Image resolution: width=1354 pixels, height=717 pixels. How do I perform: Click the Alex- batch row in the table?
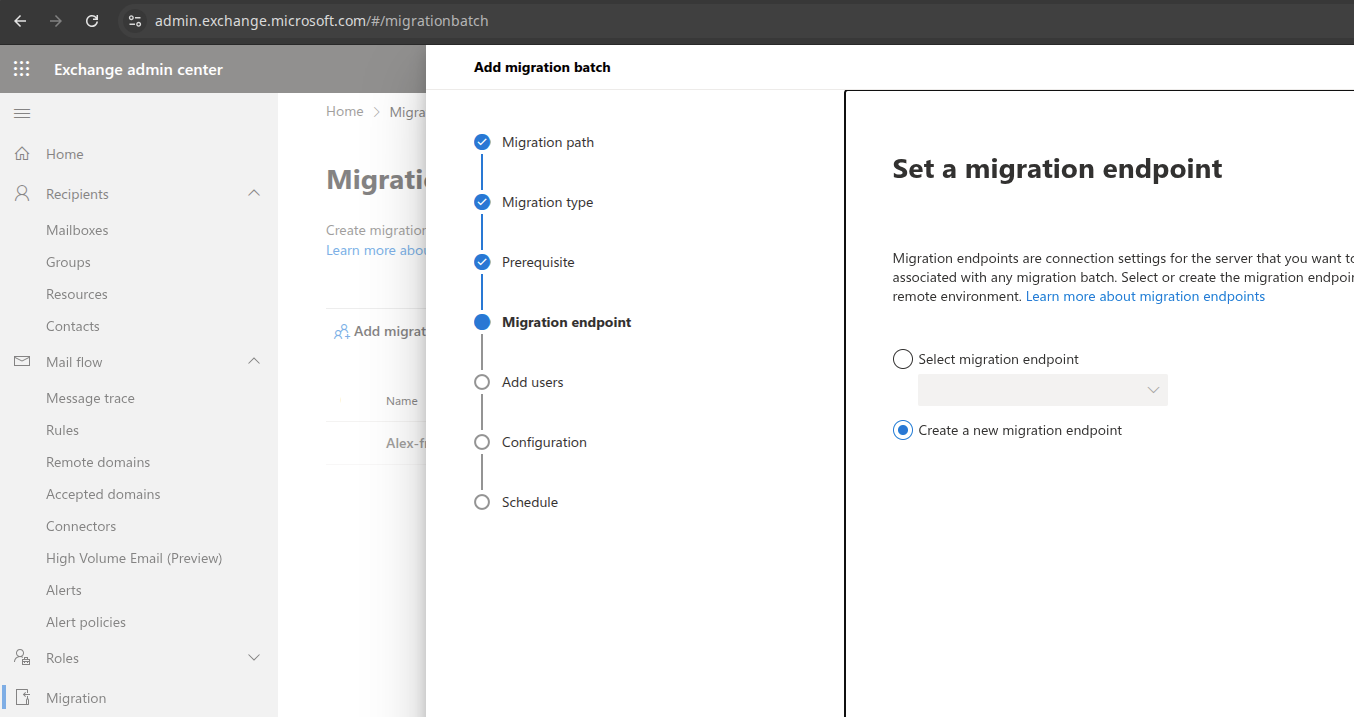click(376, 443)
